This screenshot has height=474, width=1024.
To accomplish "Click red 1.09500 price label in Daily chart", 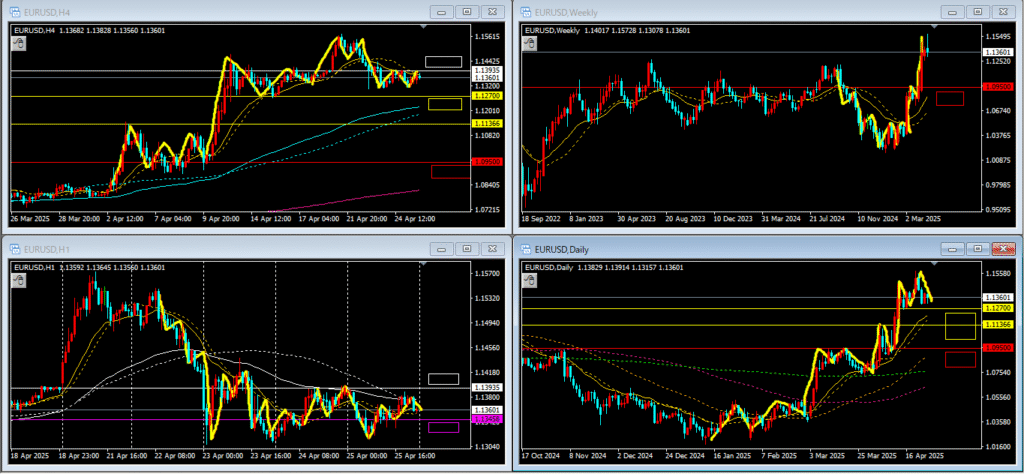I will [x=999, y=349].
